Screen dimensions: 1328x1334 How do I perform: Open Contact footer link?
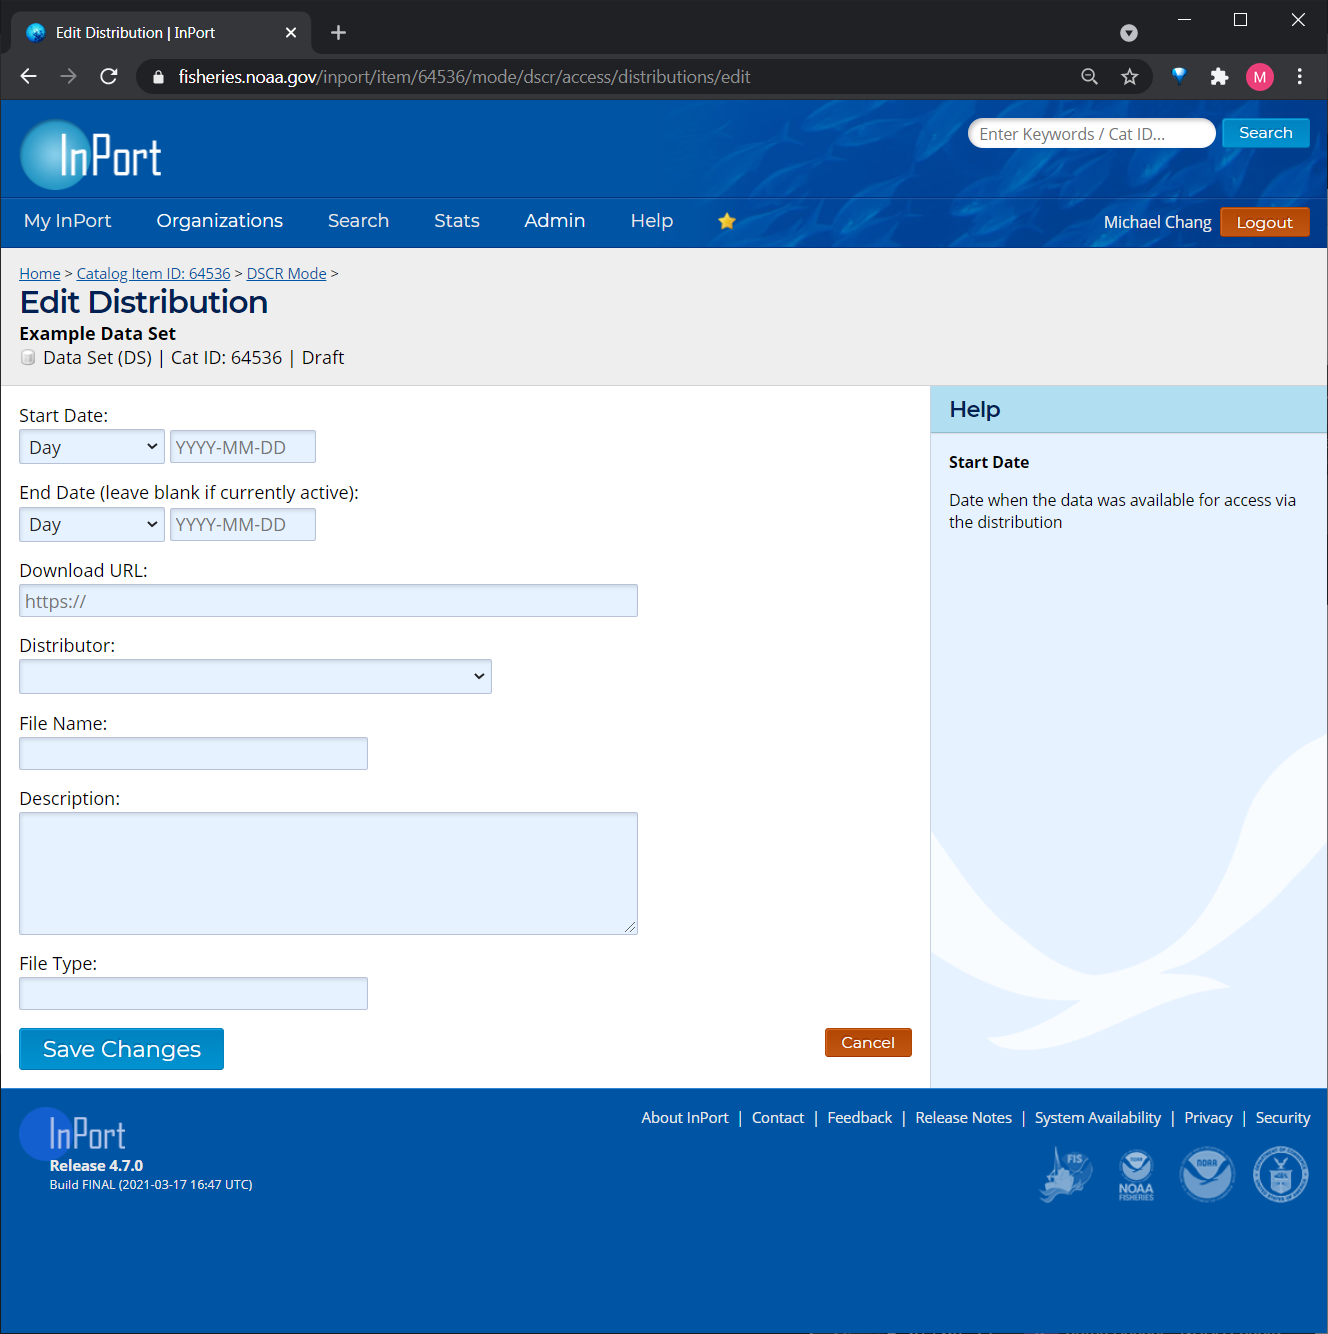(x=778, y=1117)
